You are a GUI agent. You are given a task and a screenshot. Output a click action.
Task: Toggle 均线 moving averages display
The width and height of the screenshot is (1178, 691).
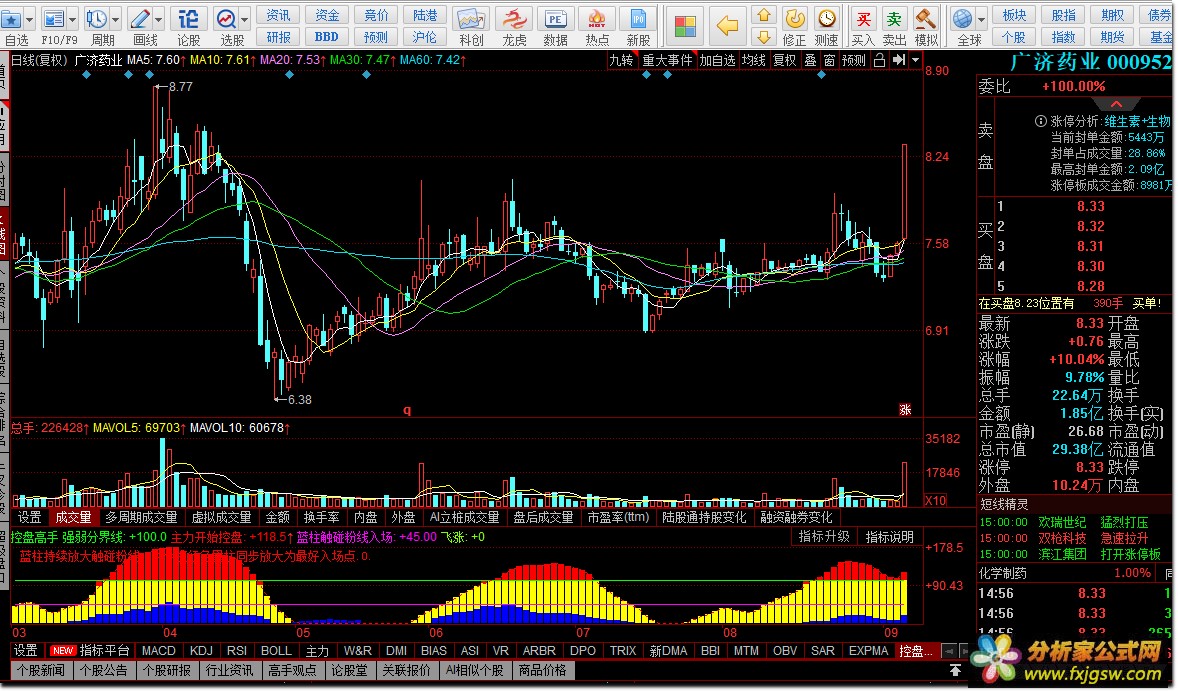(754, 60)
